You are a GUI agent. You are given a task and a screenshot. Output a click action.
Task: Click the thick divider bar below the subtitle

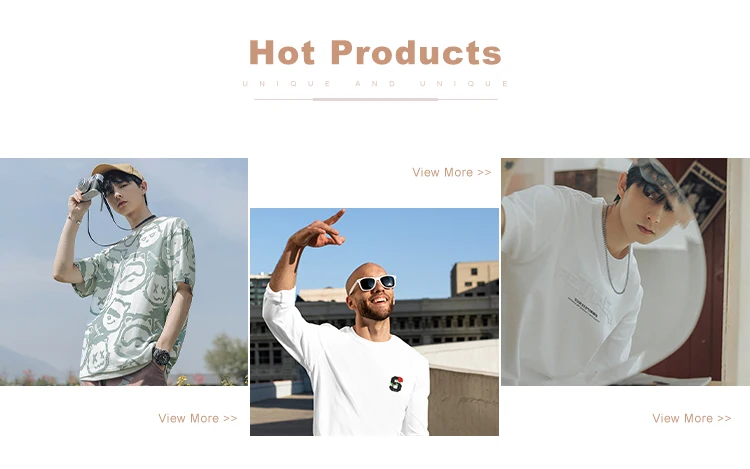coord(375,99)
